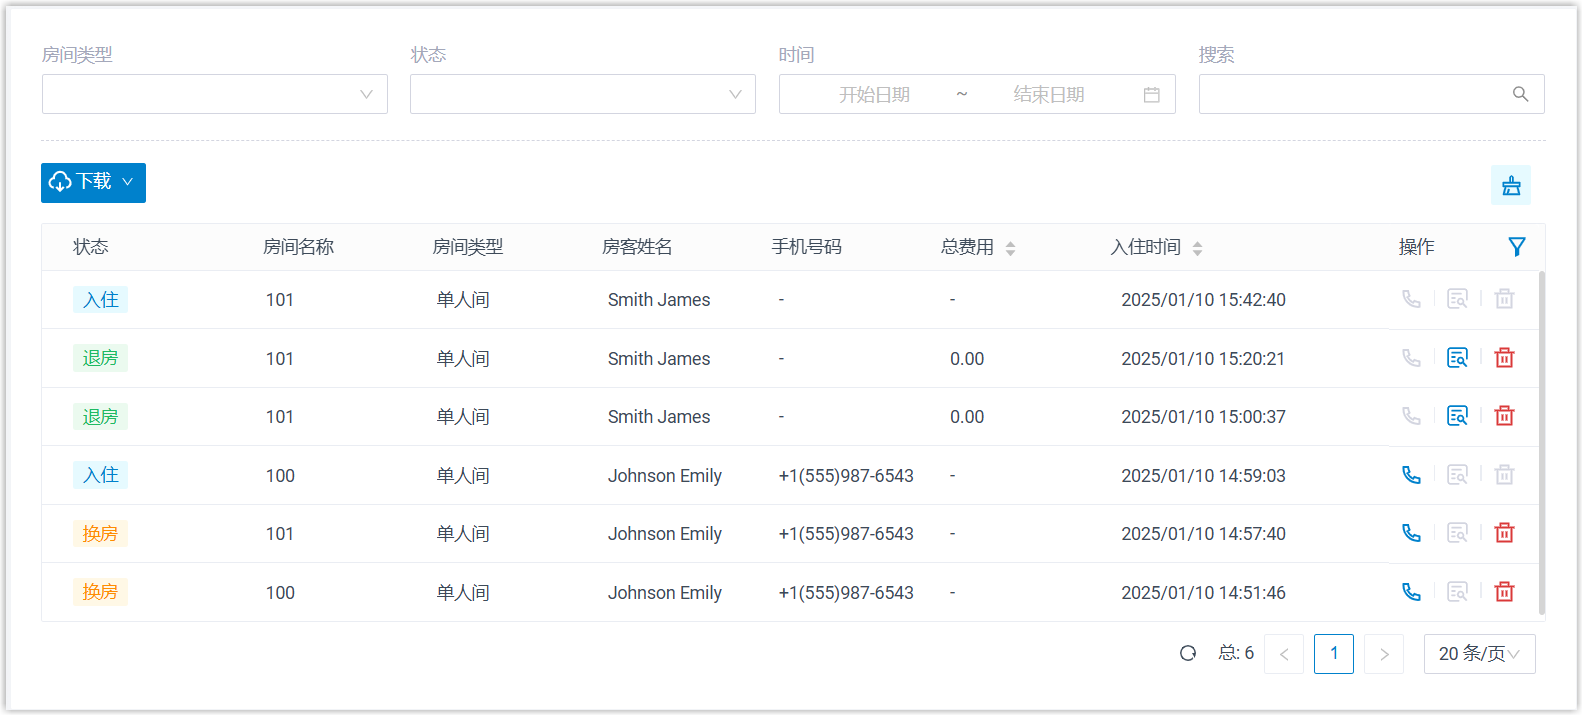This screenshot has width=1583, height=716.
Task: Sort table by 入住时间 column
Action: point(1197,248)
